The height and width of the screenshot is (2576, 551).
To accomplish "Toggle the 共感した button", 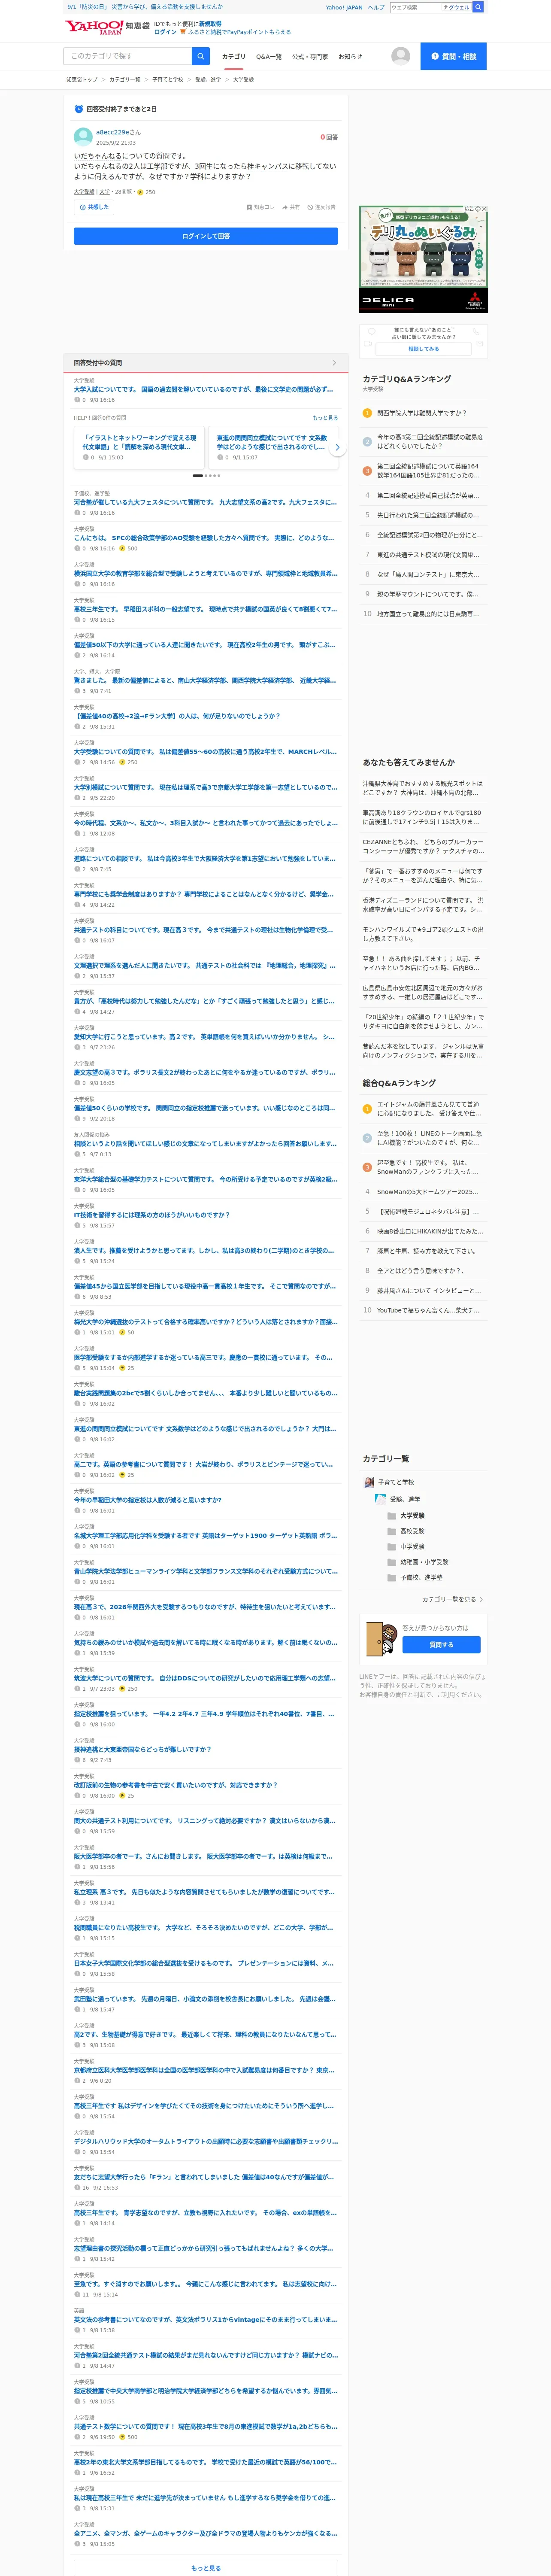I will [94, 207].
